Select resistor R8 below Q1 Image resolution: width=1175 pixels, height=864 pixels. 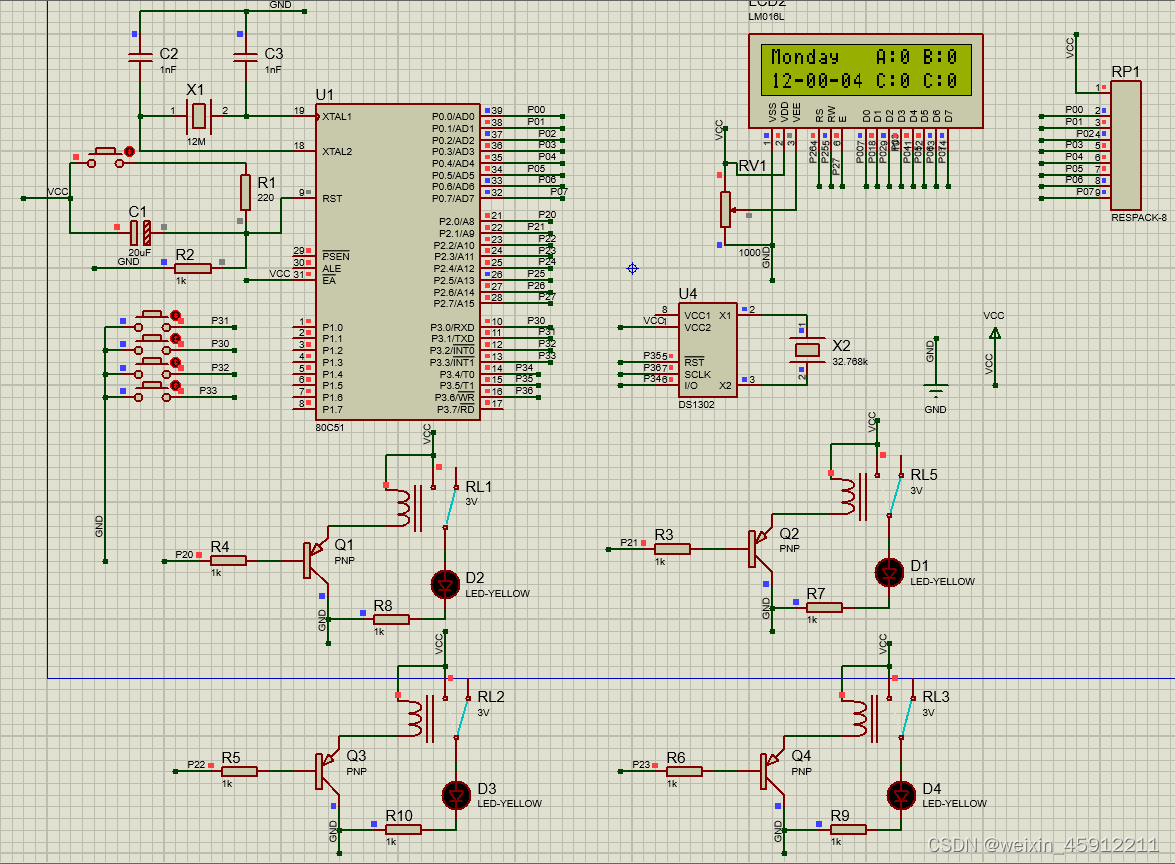pos(391,619)
